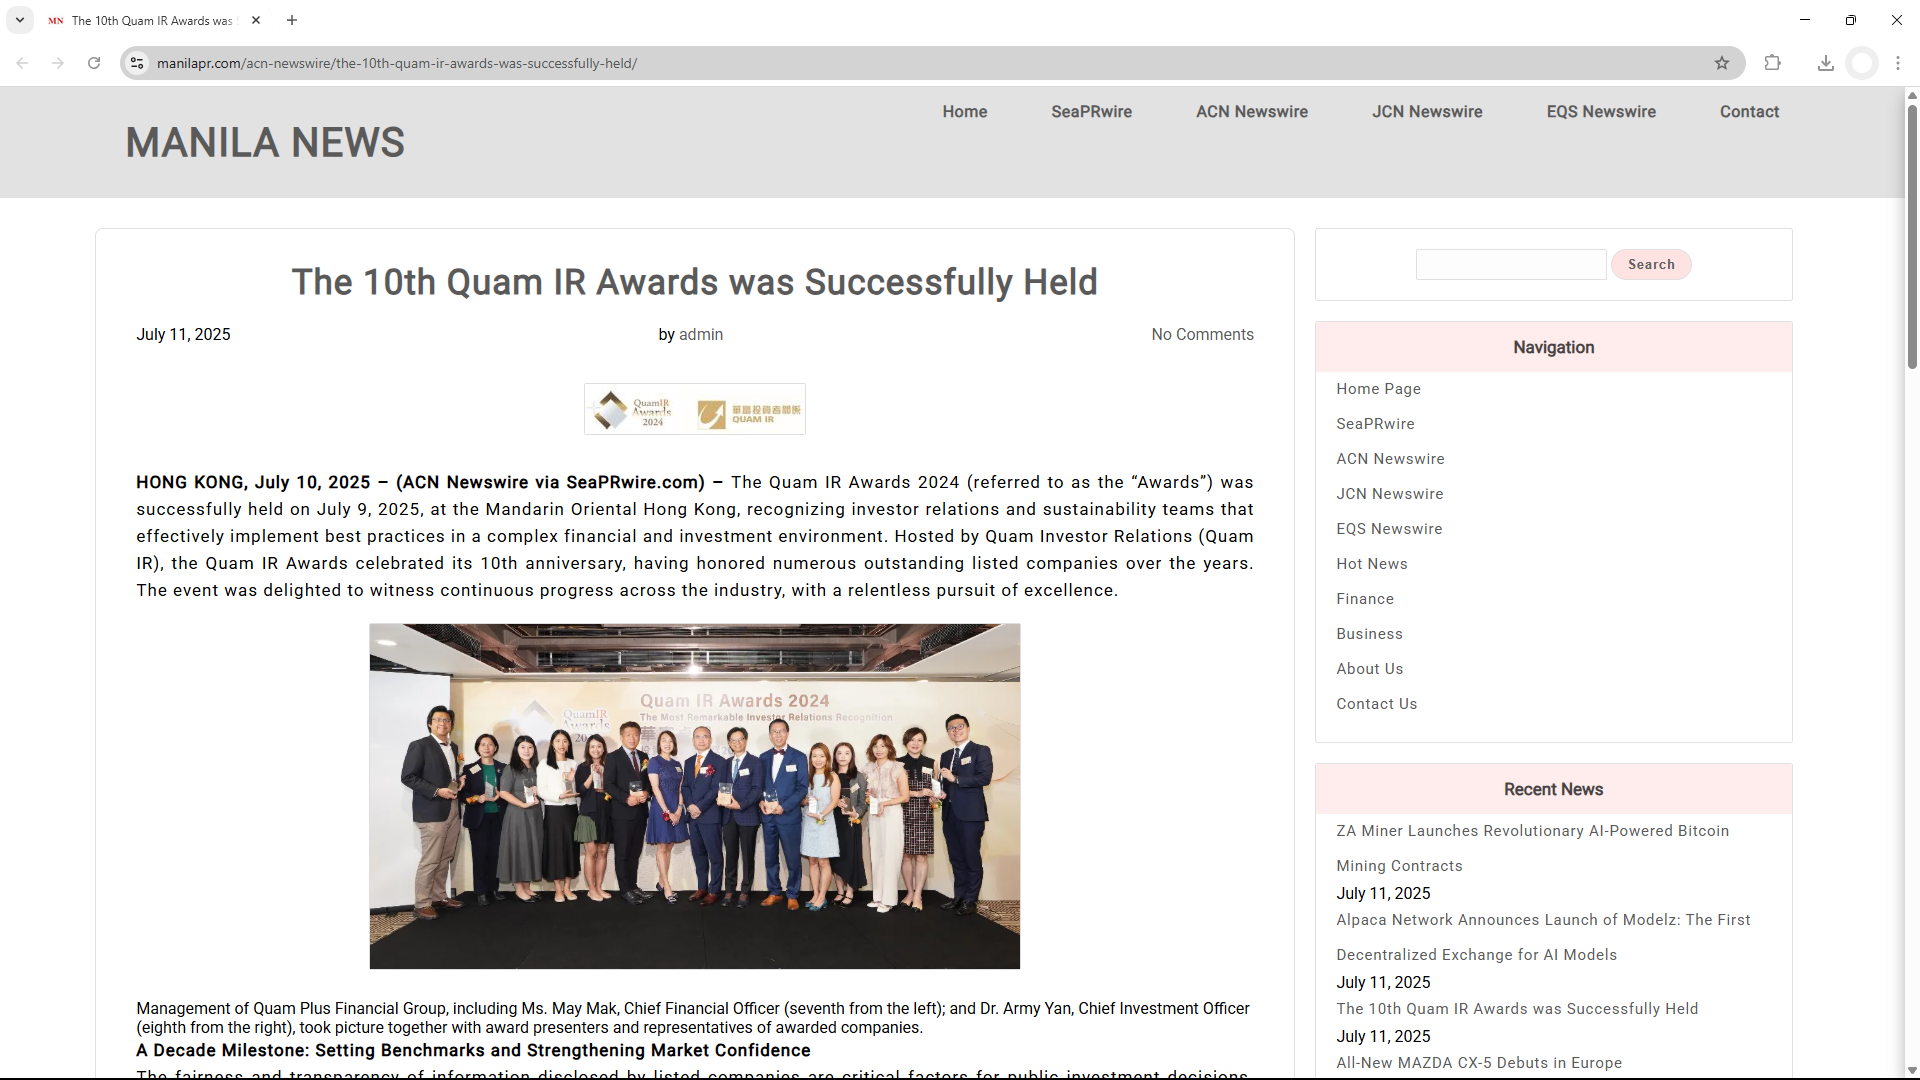Open JCN Newswire in top menu
The height and width of the screenshot is (1080, 1920).
pyautogui.click(x=1427, y=112)
